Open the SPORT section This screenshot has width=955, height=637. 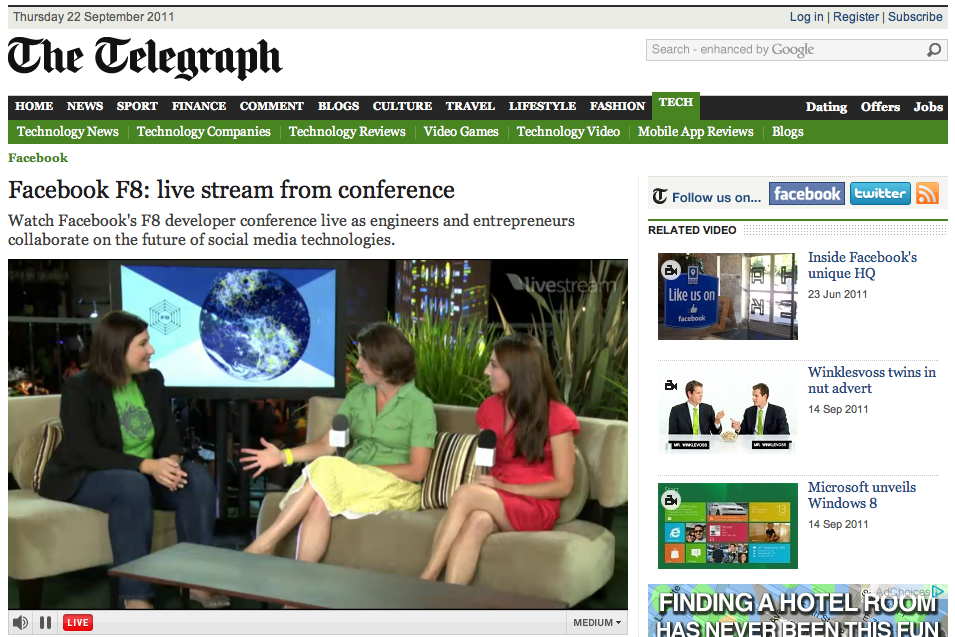tap(137, 106)
